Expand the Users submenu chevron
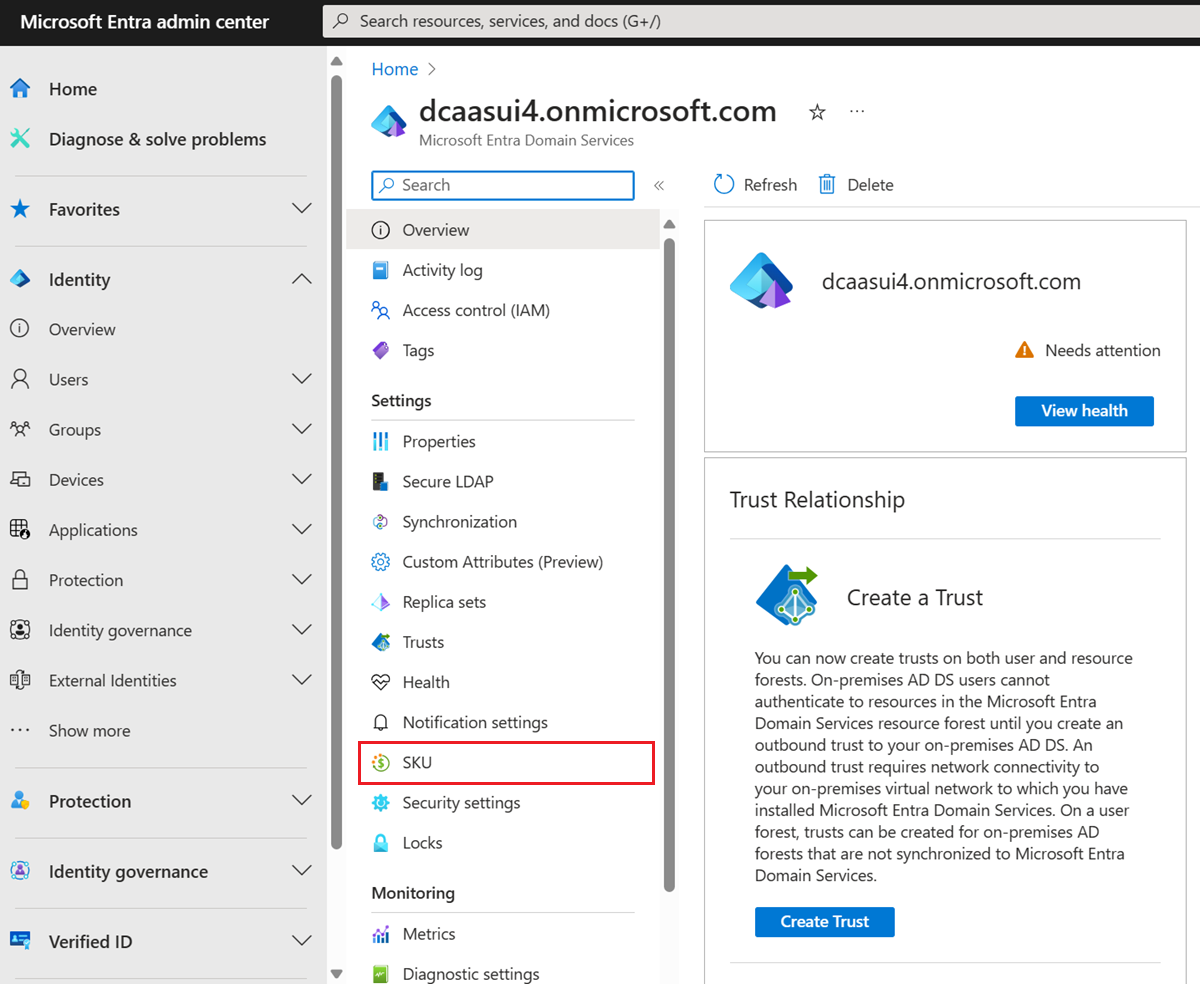 301,379
